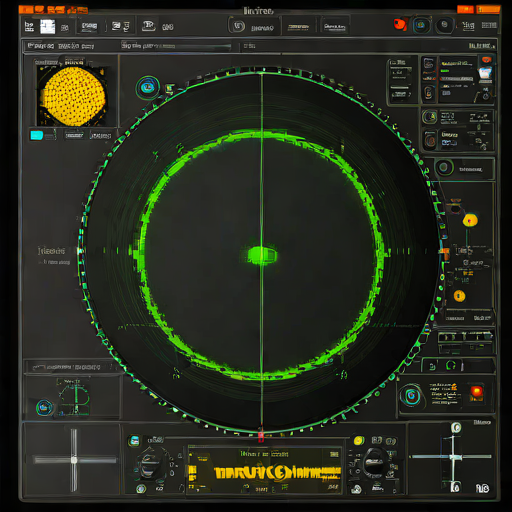Click the blue circular icon in bottom-right panel

pos(411,396)
